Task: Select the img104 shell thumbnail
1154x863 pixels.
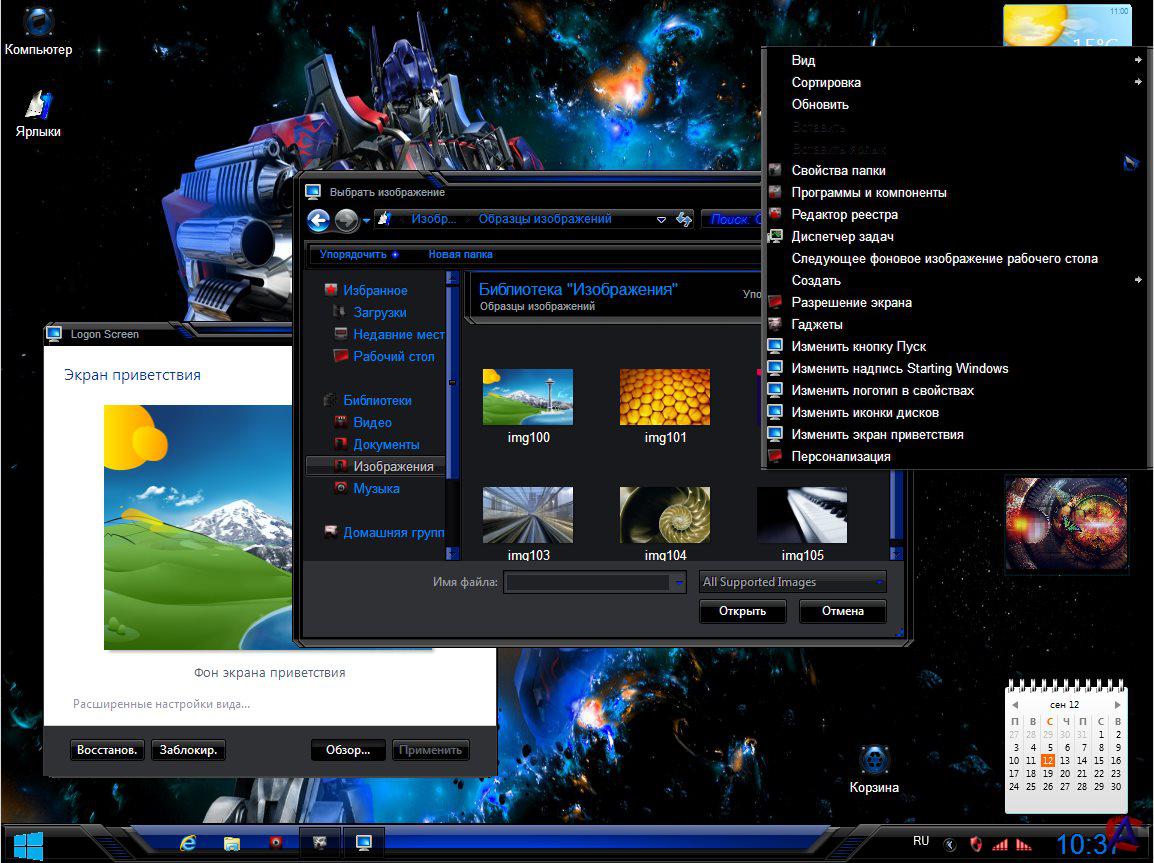Action: coord(665,522)
